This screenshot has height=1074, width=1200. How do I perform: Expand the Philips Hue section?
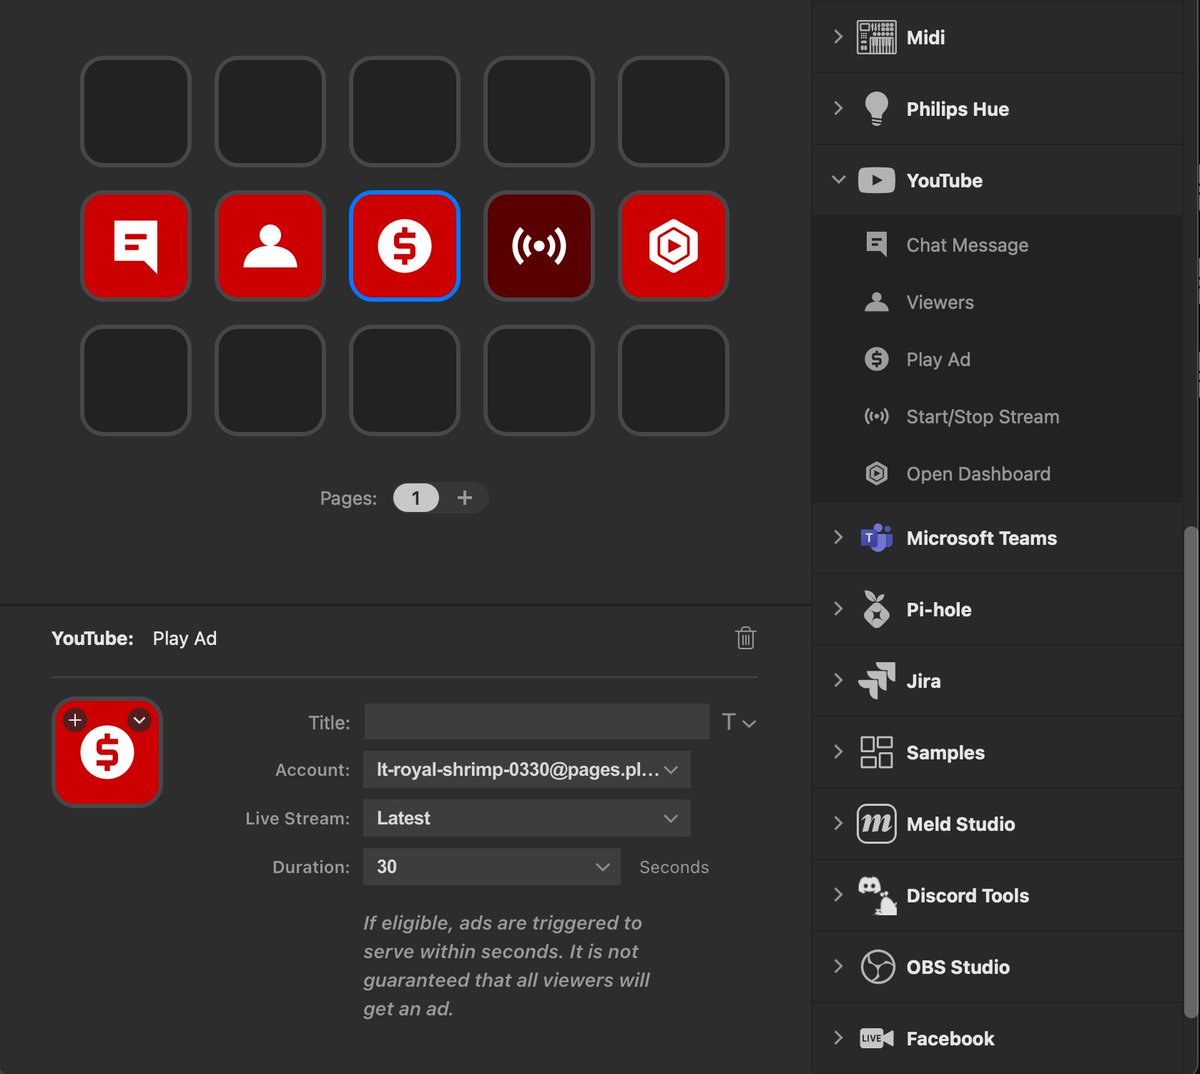[x=838, y=109]
